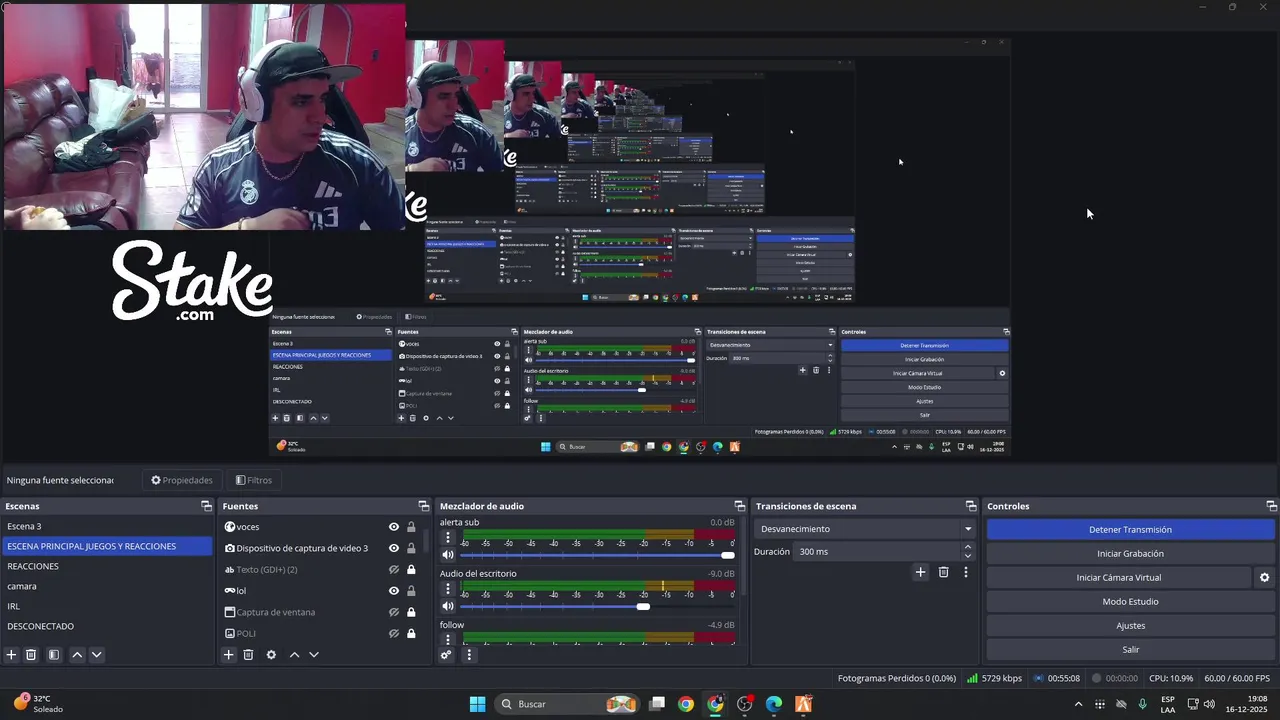Open options menu for alerta sub channel
Screen dimensions: 1280x720
pos(448,537)
